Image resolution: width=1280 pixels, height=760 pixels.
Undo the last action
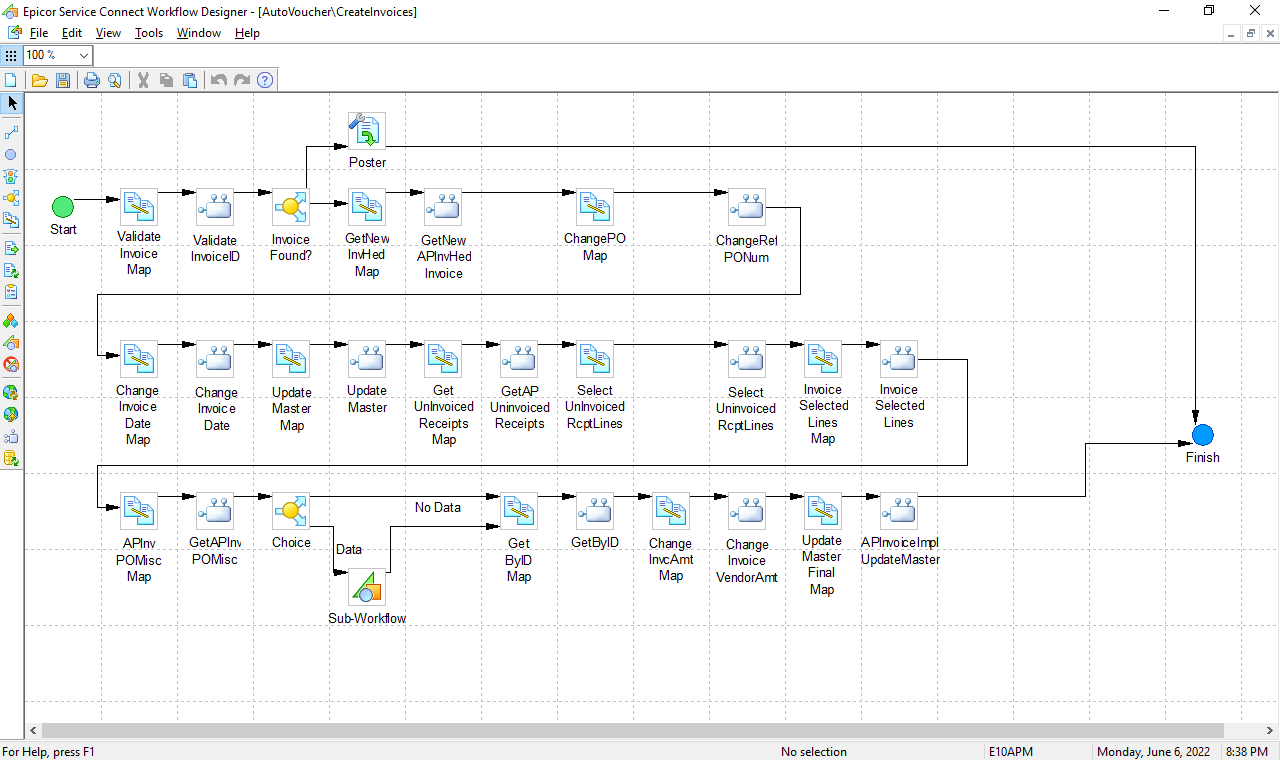(218, 80)
